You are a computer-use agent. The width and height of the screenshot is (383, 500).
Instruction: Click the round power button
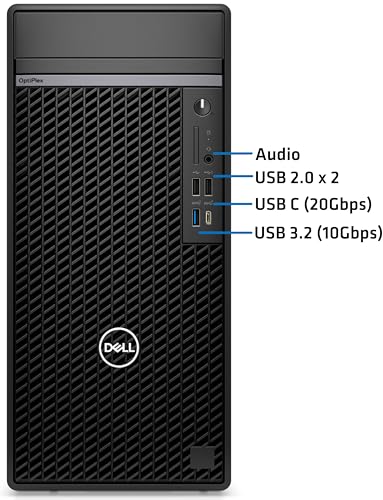(202, 107)
